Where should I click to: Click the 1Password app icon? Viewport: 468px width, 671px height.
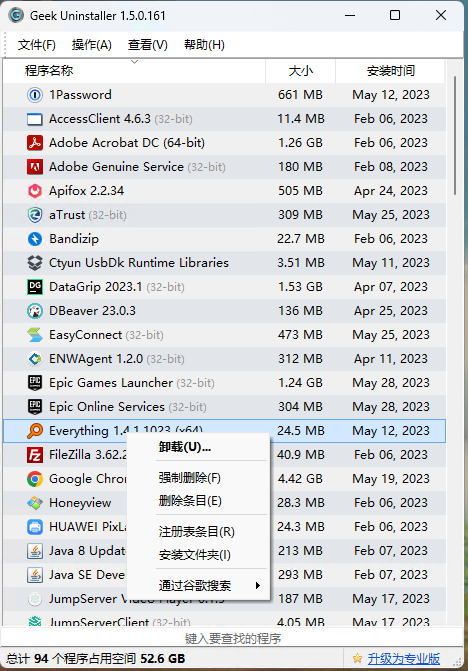tap(35, 95)
